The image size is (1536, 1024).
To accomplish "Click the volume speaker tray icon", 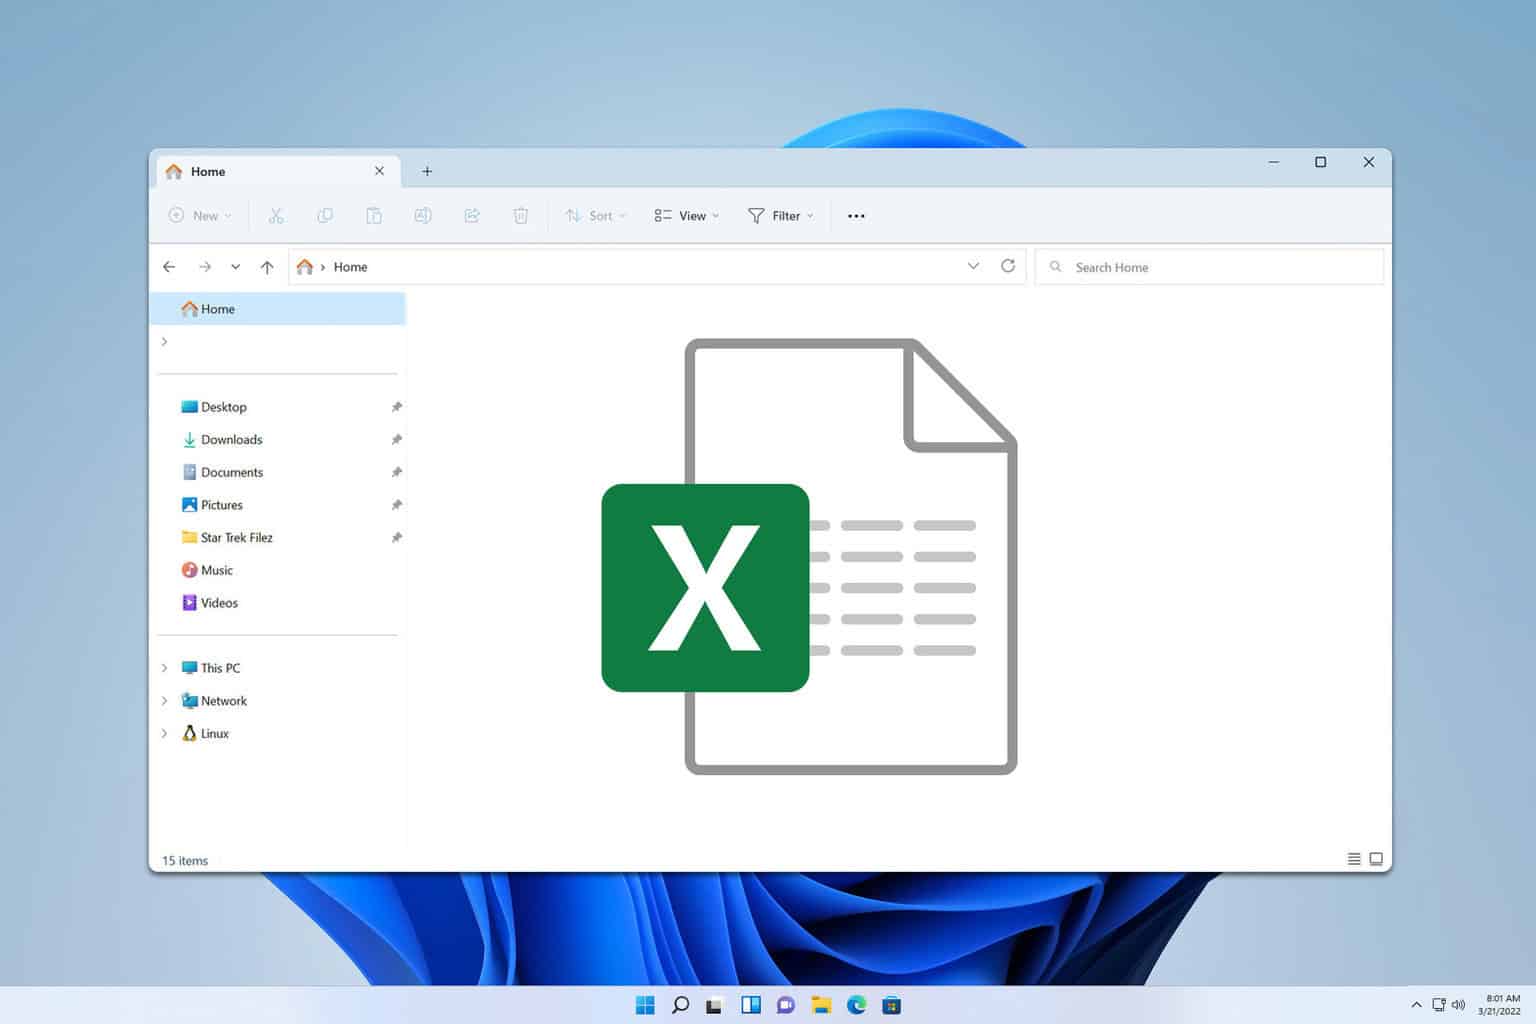I will click(x=1458, y=1005).
